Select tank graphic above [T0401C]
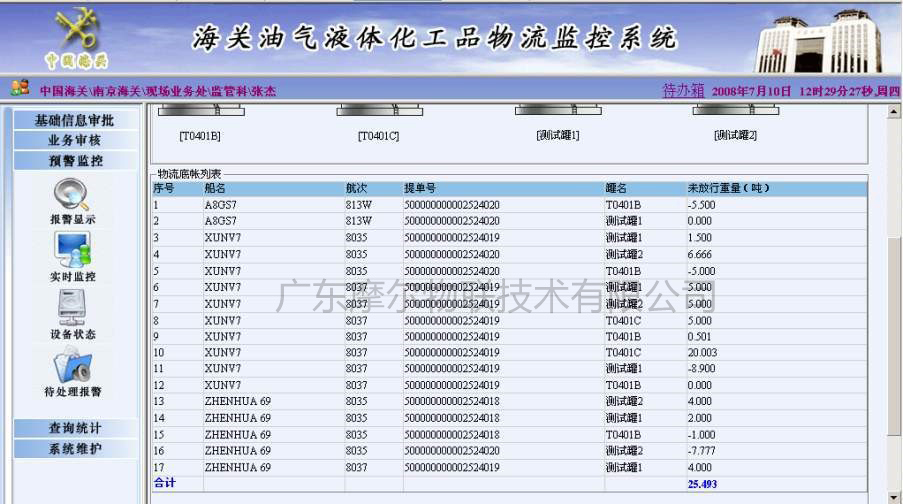 point(380,110)
